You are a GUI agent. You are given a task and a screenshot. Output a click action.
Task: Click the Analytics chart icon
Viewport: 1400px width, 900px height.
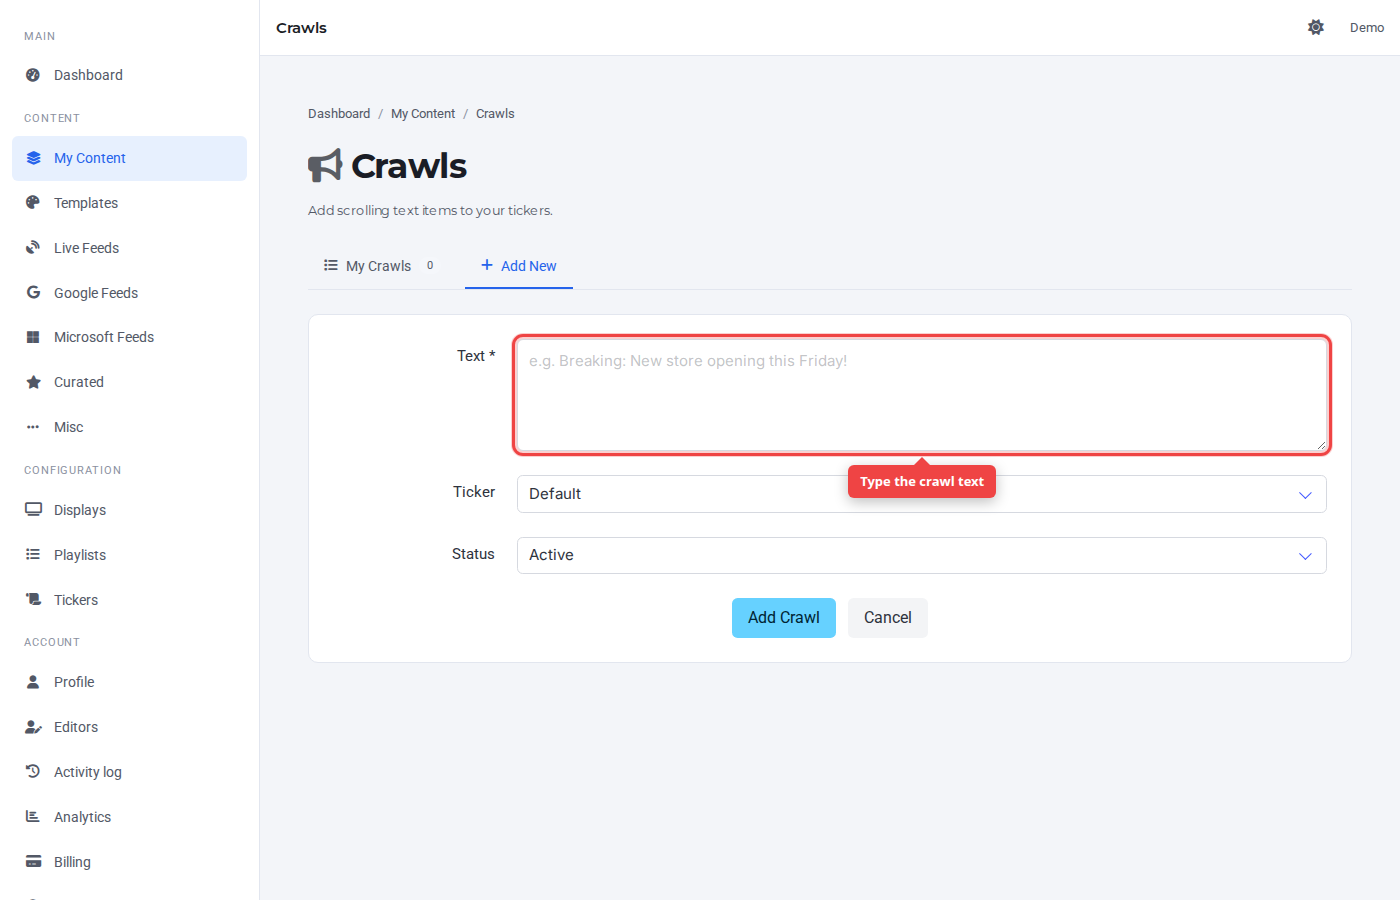click(33, 816)
